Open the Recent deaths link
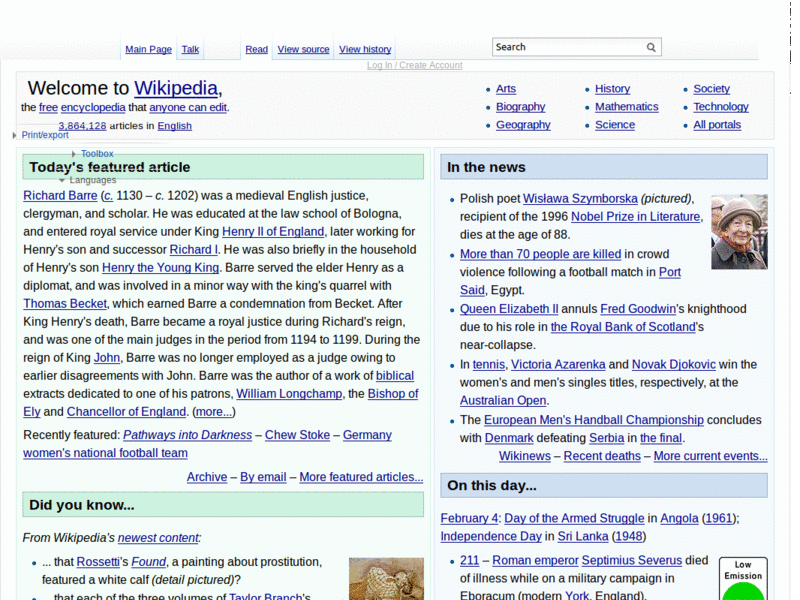The image size is (800, 600). (602, 457)
